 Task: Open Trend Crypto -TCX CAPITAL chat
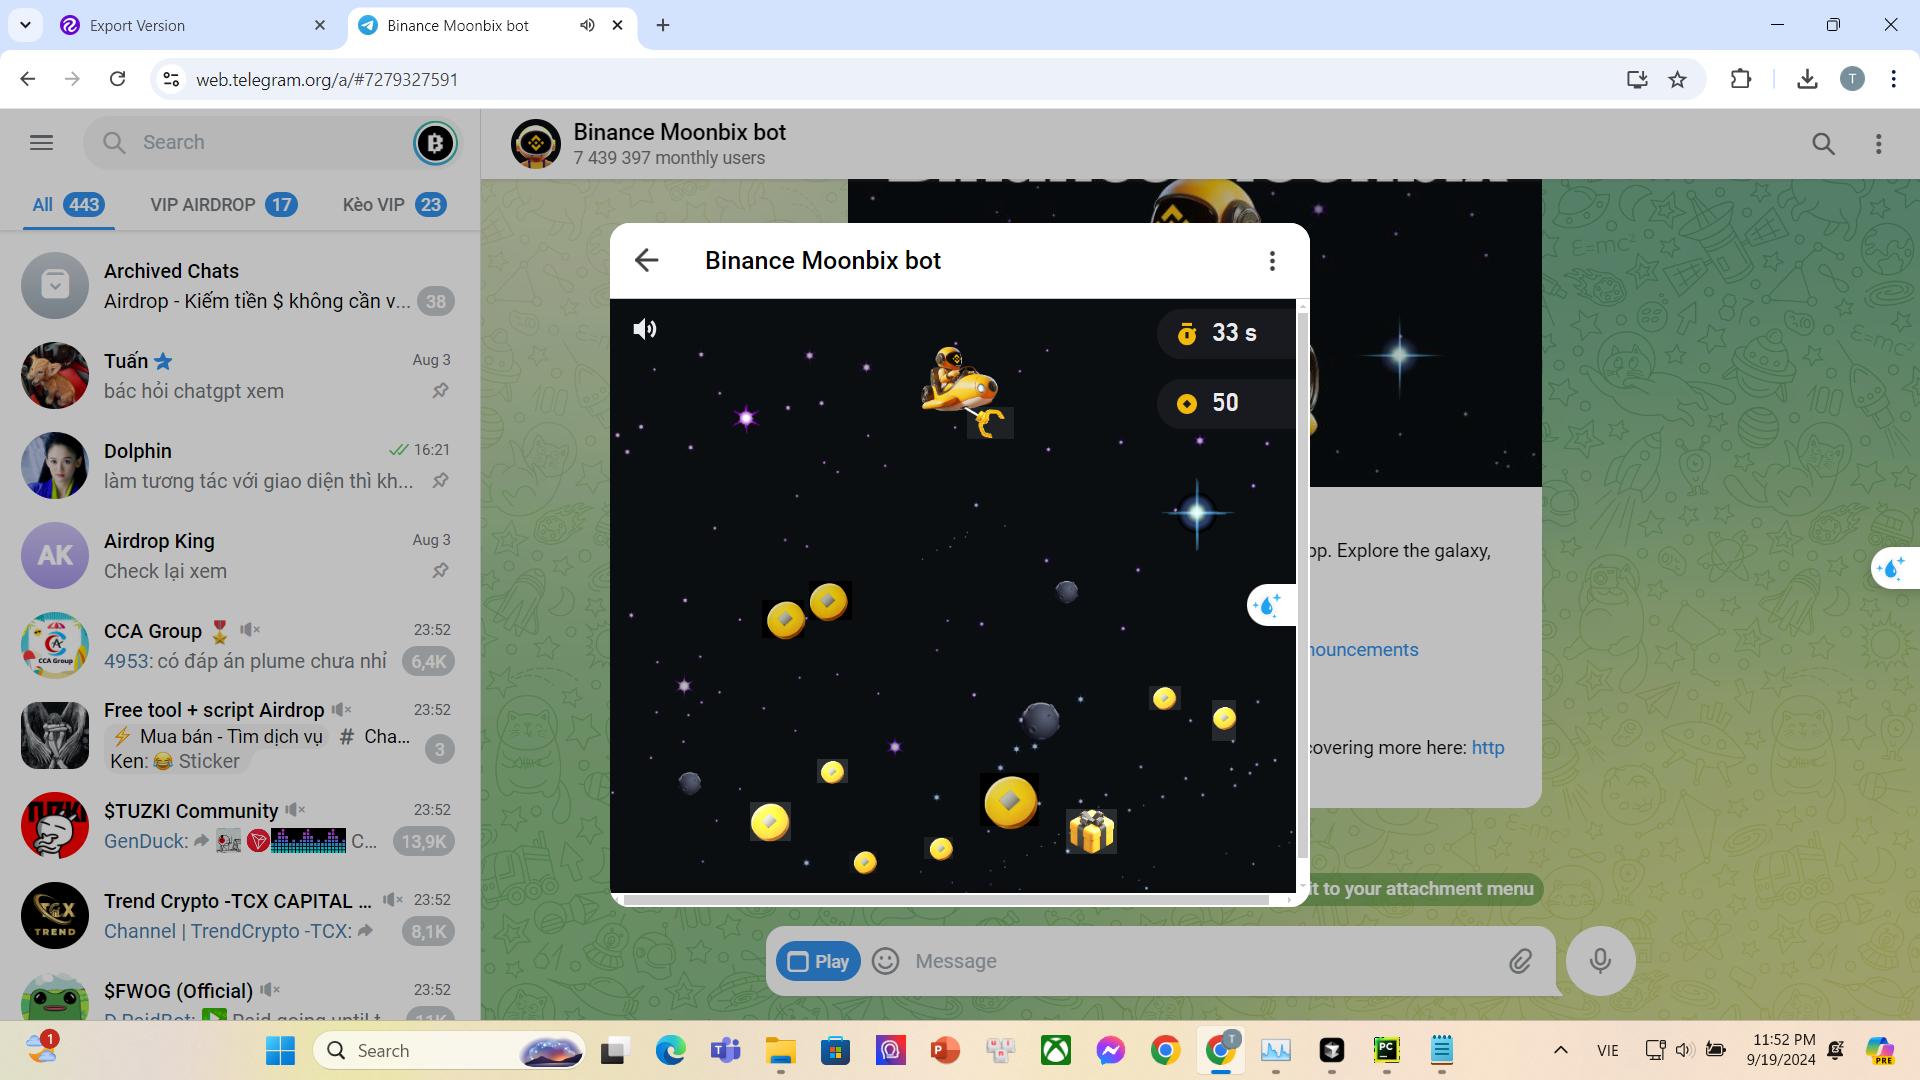point(240,916)
